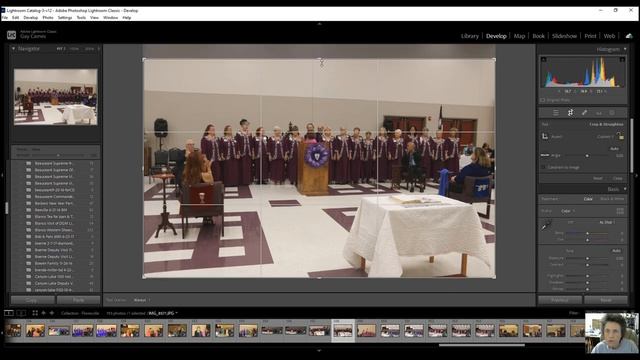Switch to the Book module

coord(538,36)
